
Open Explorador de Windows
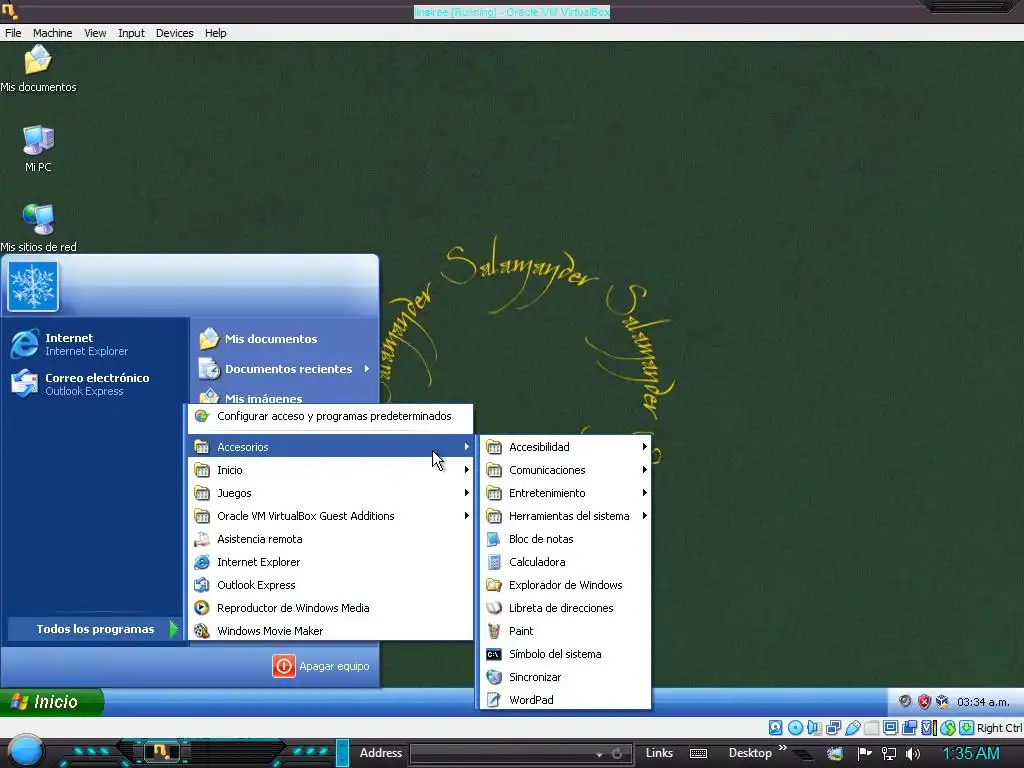(x=566, y=585)
